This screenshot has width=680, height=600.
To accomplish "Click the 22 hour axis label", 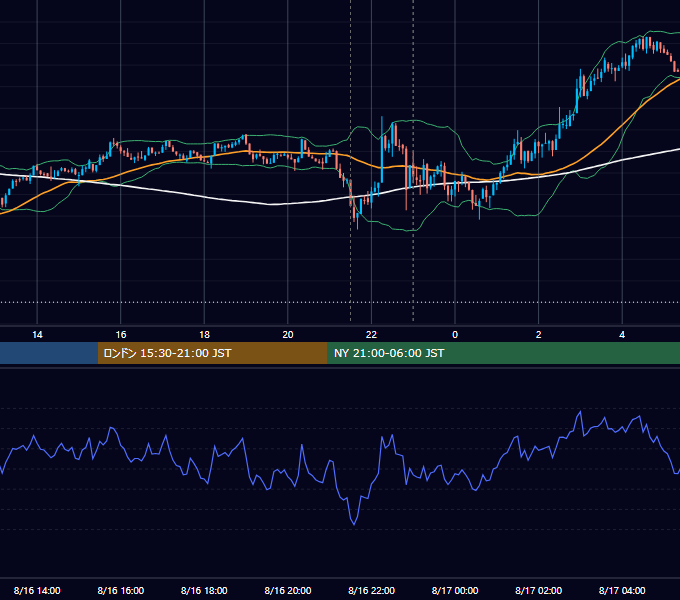I will (371, 335).
